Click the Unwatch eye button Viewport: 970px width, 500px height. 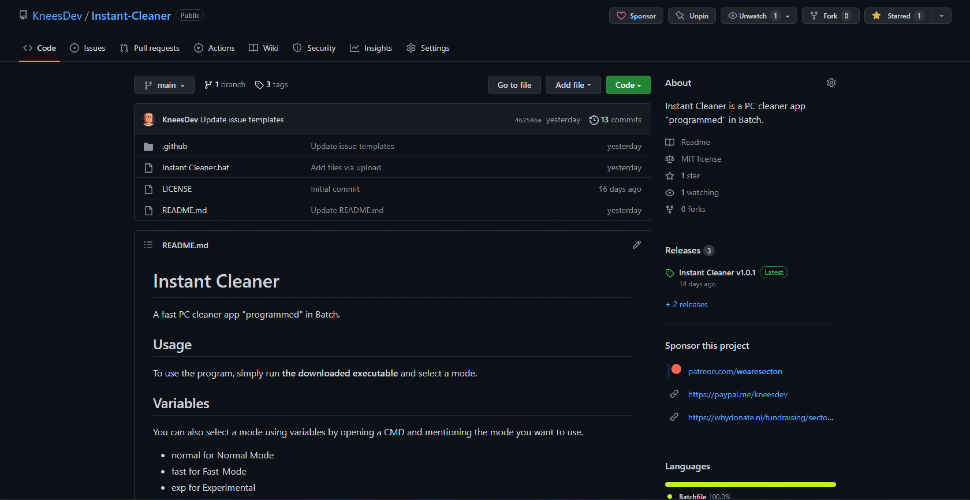point(752,16)
